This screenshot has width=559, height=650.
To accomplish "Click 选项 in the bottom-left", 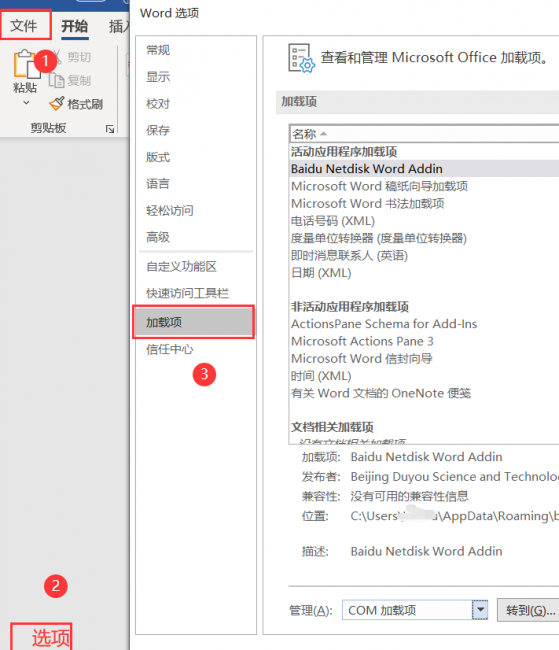I will 51,638.
